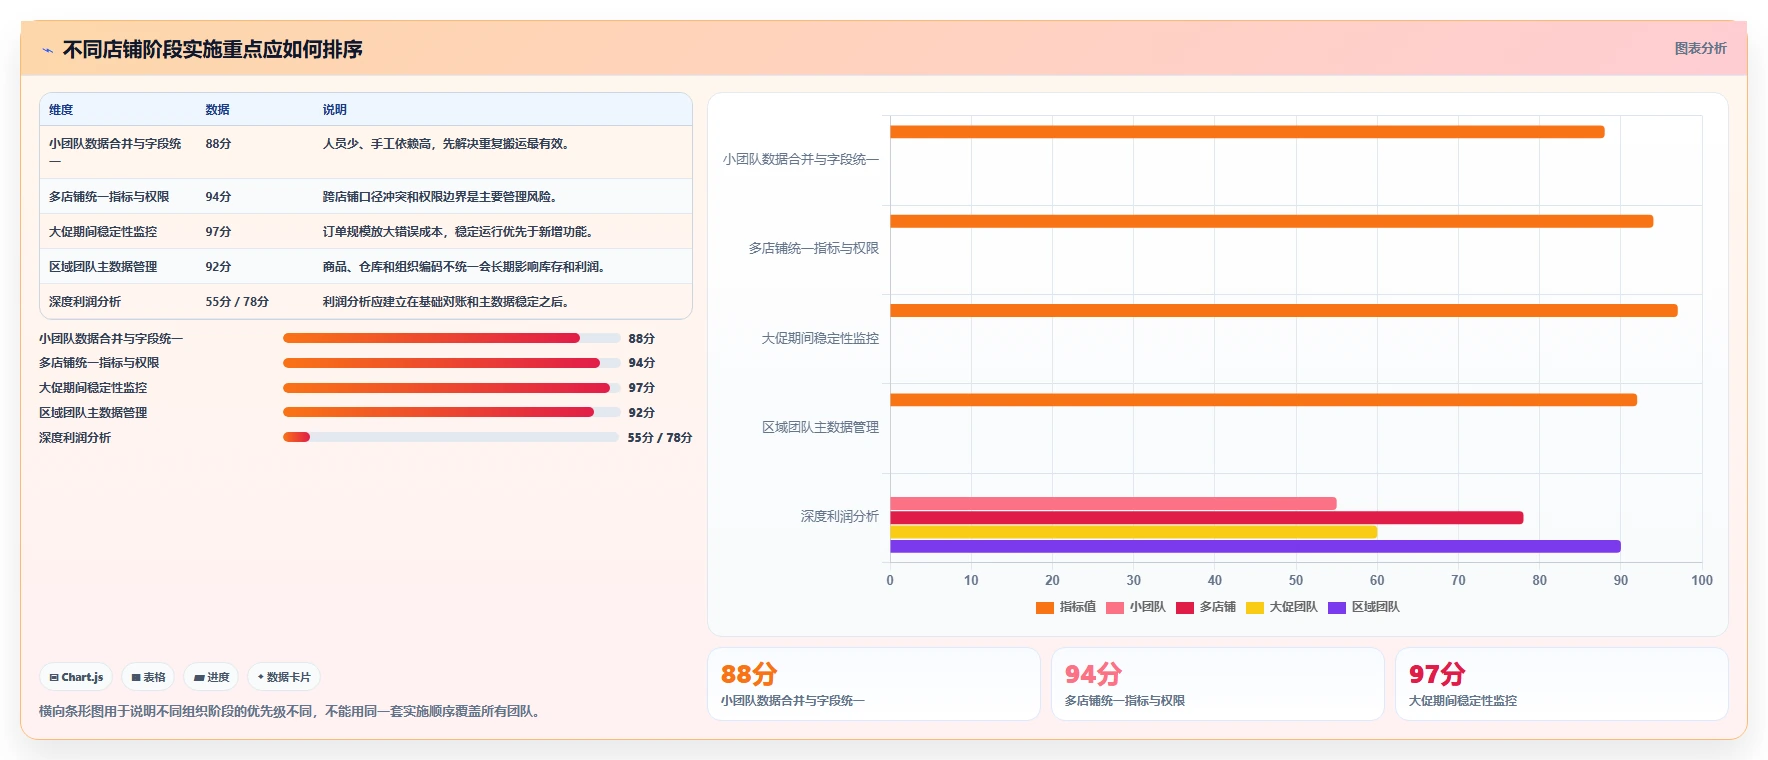Click the purple 区域团队 legend swatch
This screenshot has height=760, width=1768.
pyautogui.click(x=1337, y=607)
